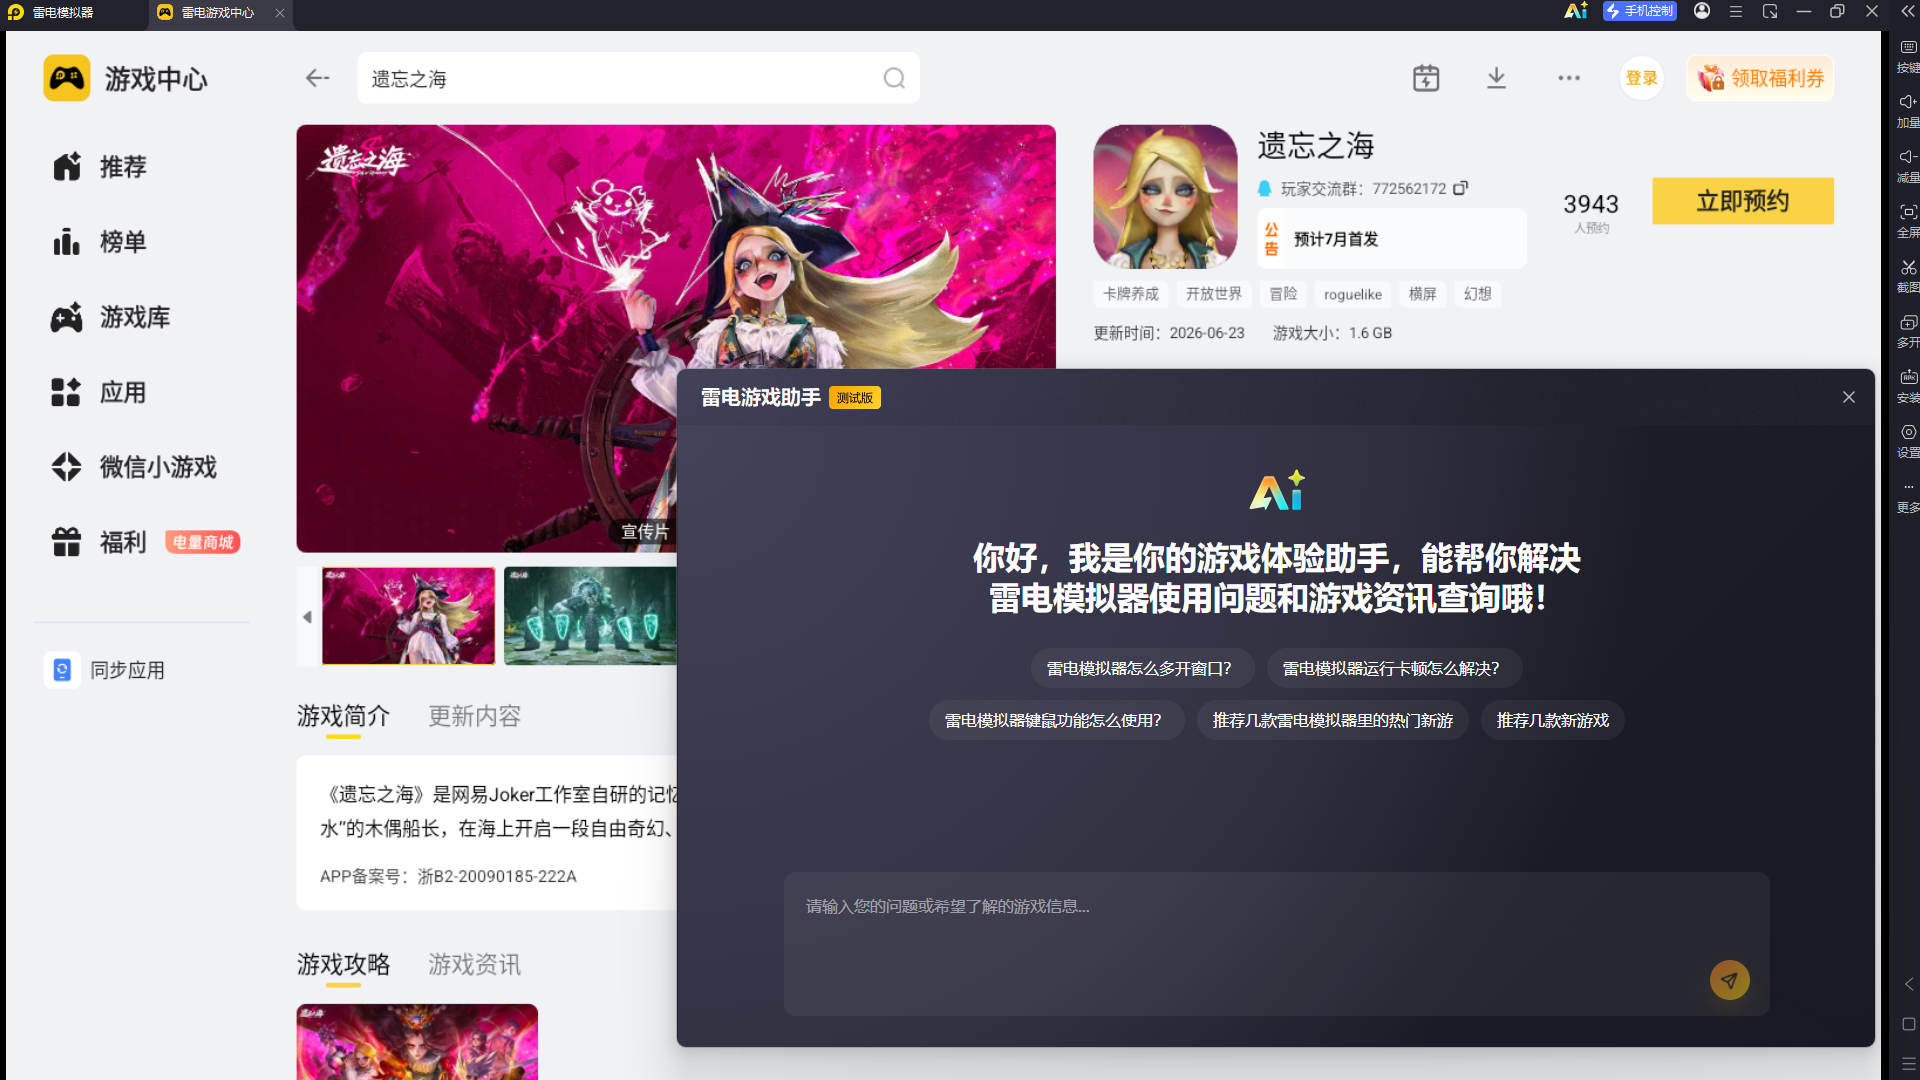Switch to 更新内容 tab
1920x1080 pixels.
475,716
